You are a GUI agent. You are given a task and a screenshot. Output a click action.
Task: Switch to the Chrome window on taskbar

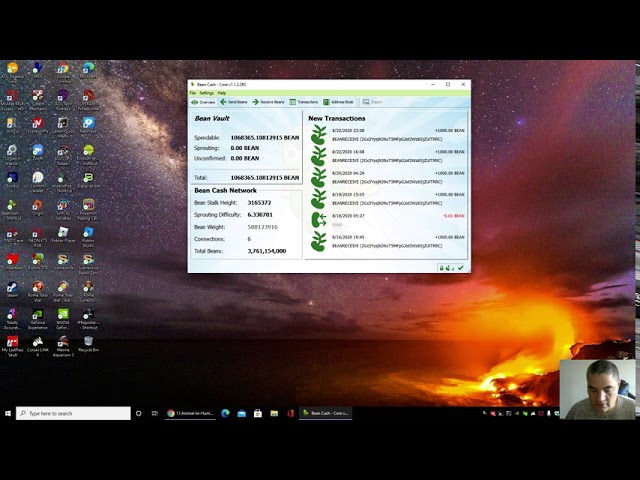[x=190, y=413]
